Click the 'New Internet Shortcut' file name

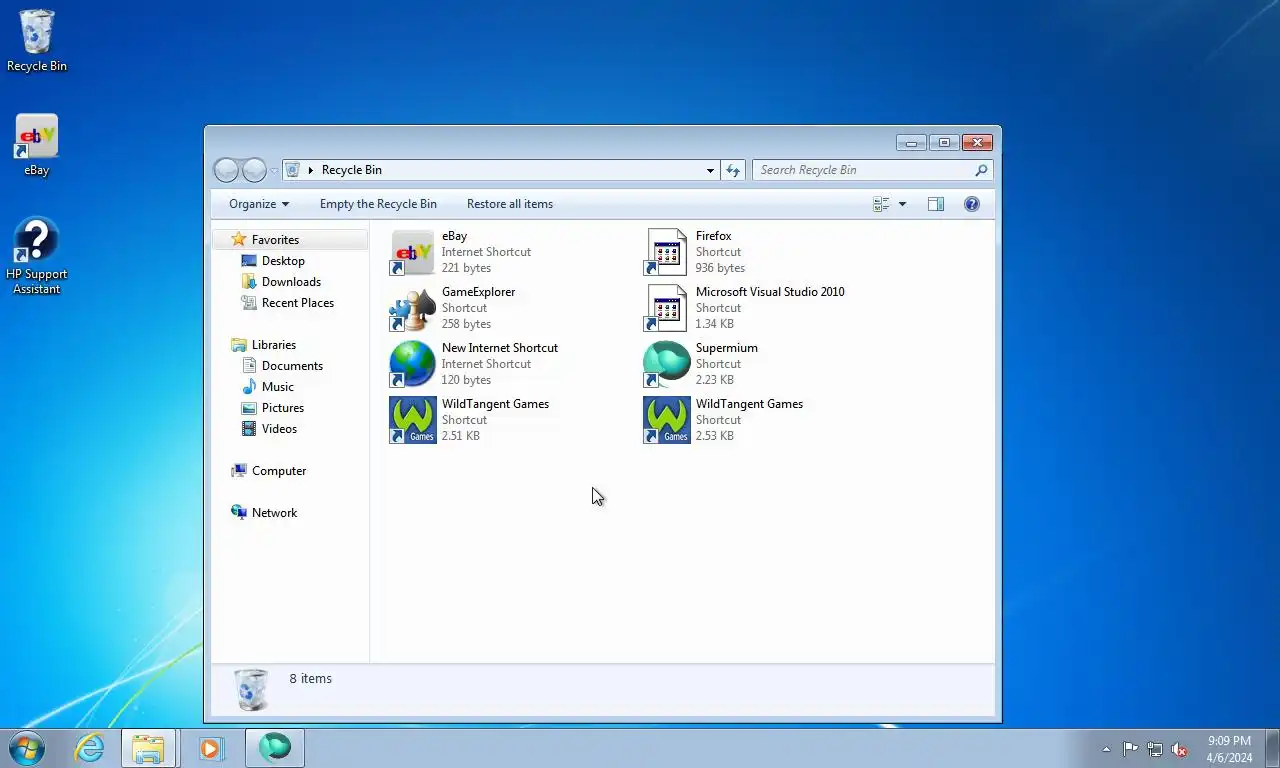500,348
